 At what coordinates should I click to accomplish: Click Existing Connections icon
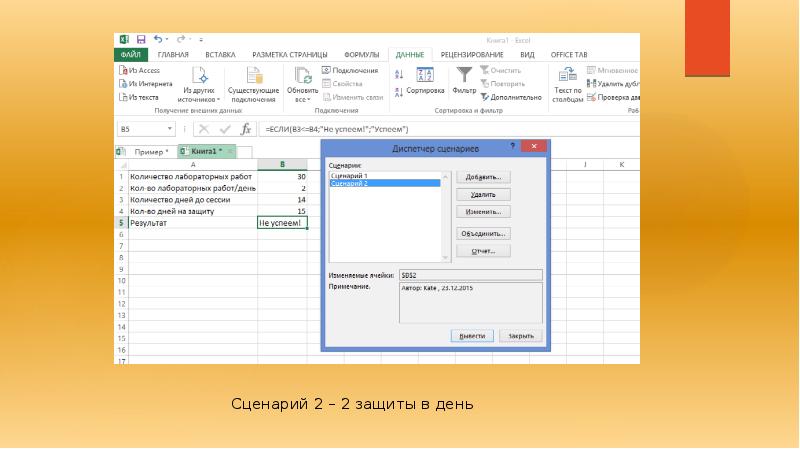254,76
